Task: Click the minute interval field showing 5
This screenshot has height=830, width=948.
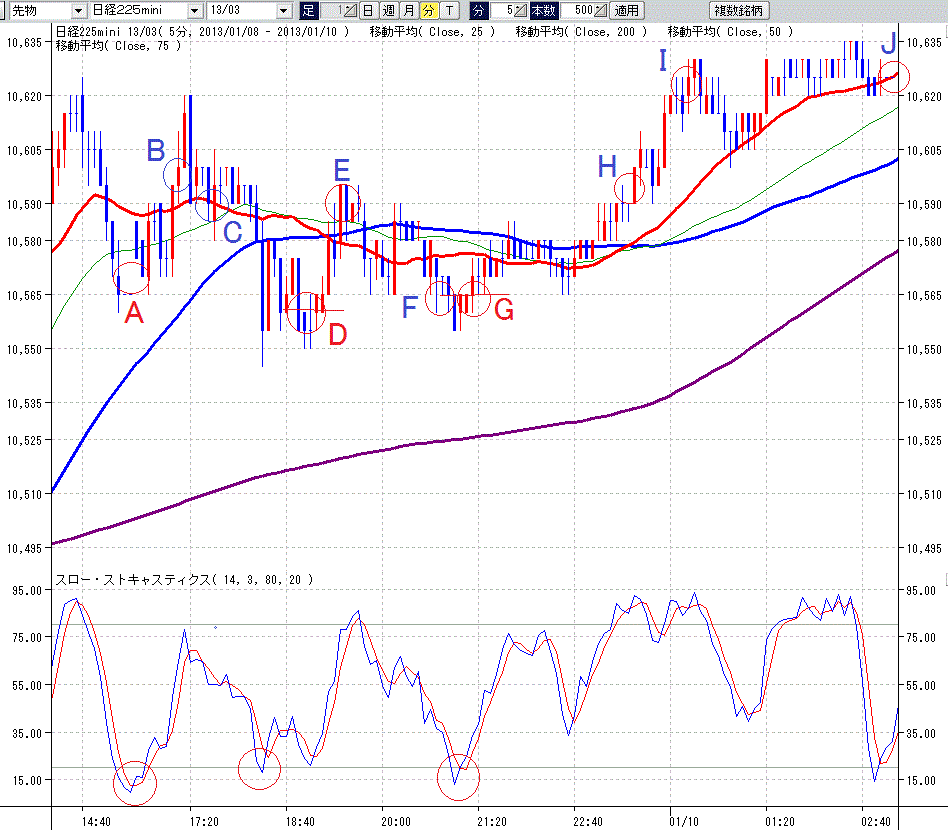Action: tap(502, 10)
